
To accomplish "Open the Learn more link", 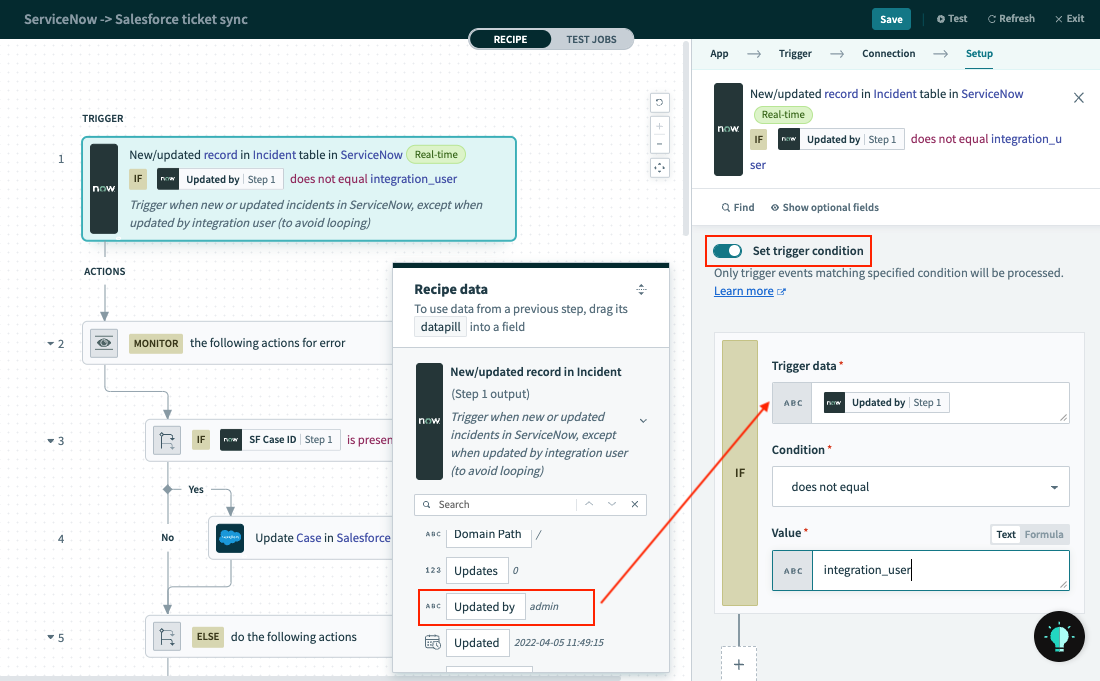I will pos(744,290).
